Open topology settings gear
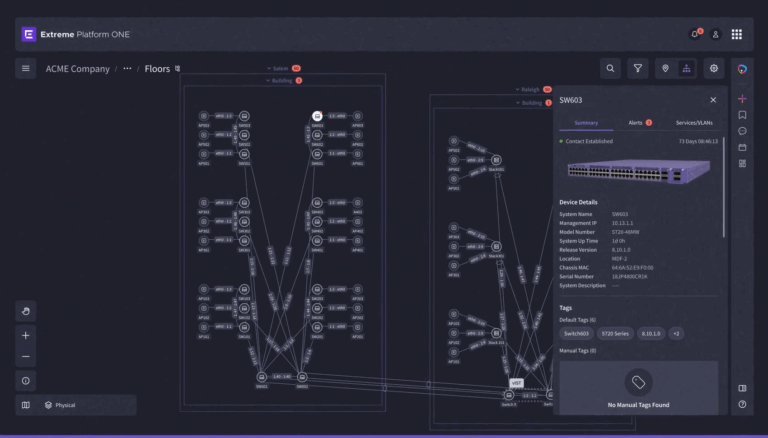This screenshot has width=768, height=438. [714, 69]
